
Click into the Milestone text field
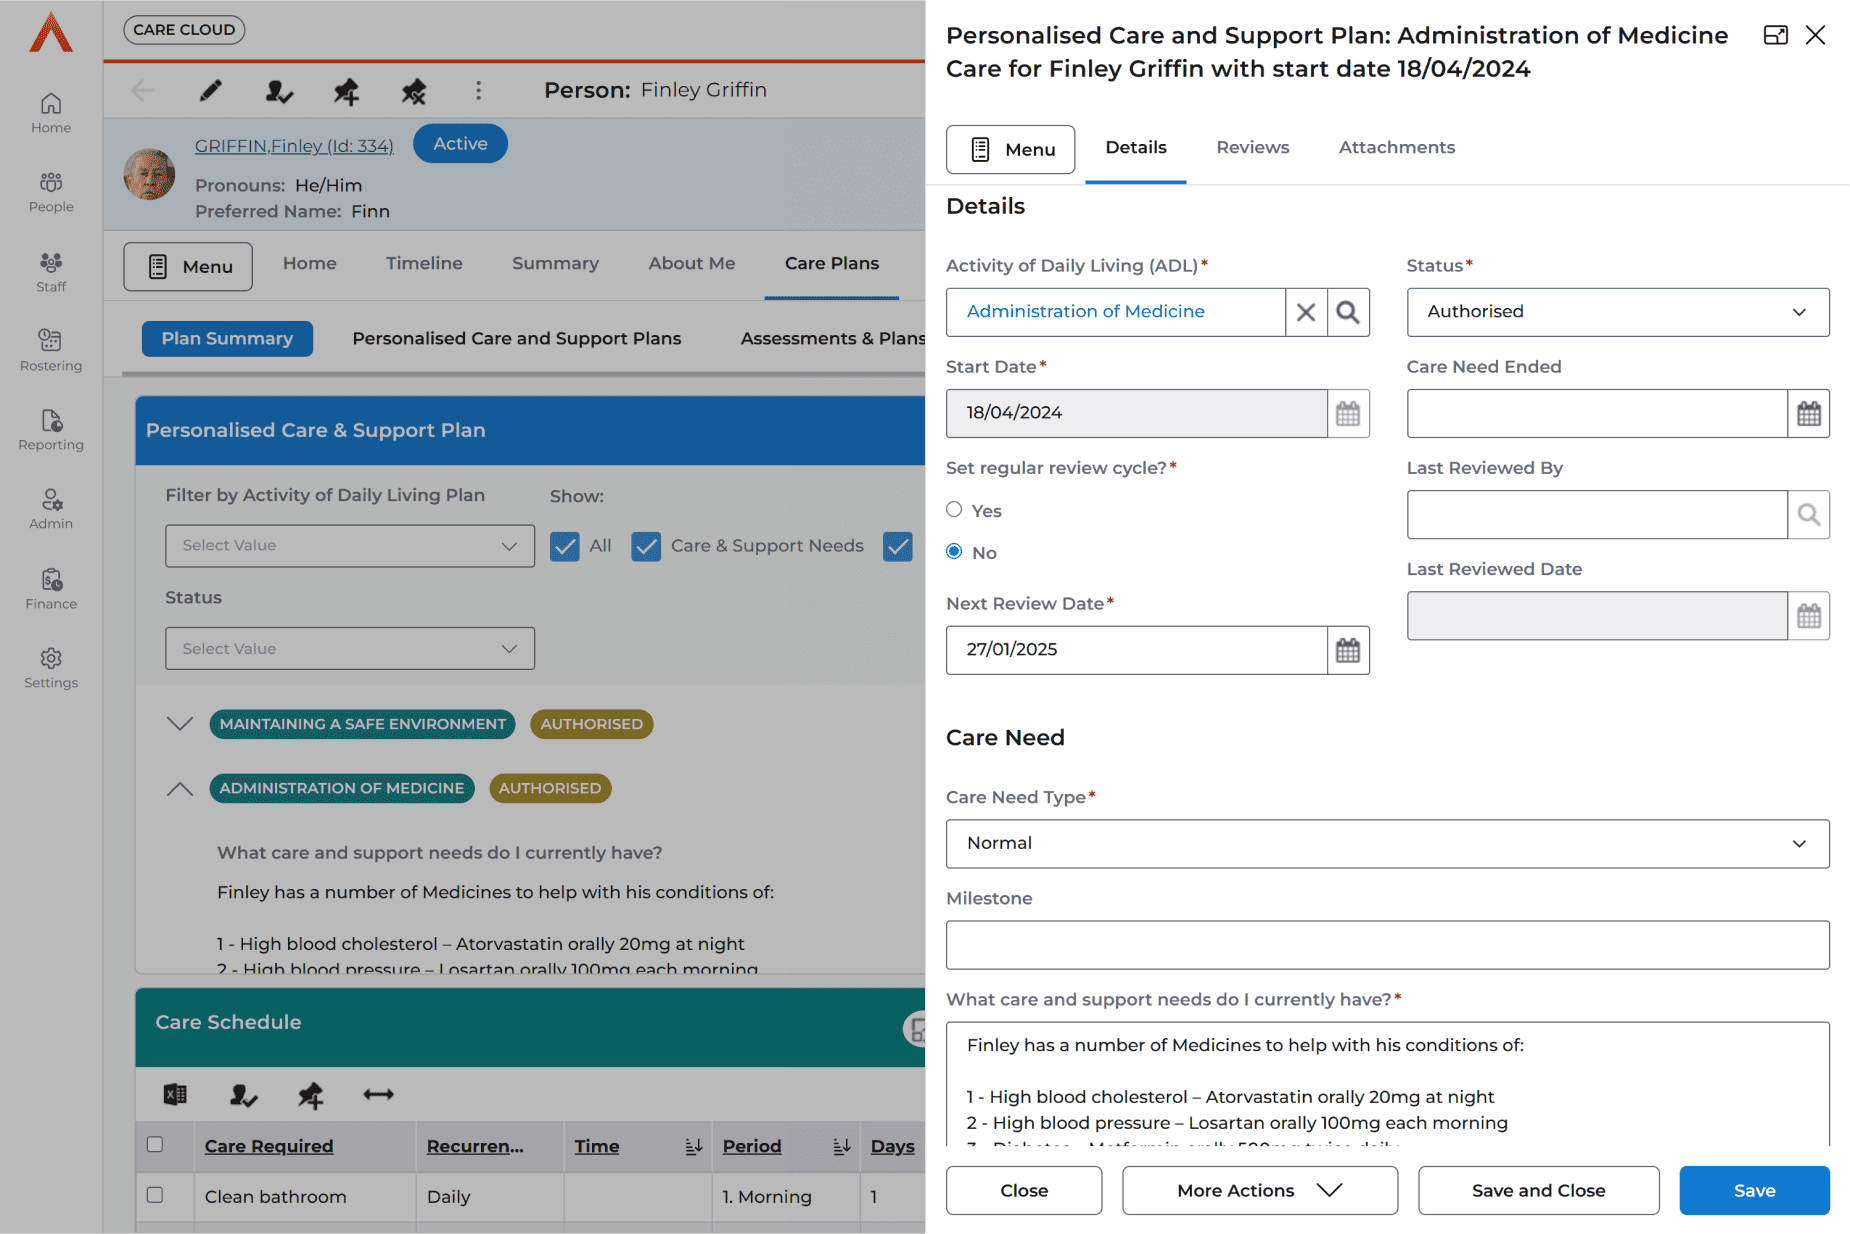tap(1387, 945)
